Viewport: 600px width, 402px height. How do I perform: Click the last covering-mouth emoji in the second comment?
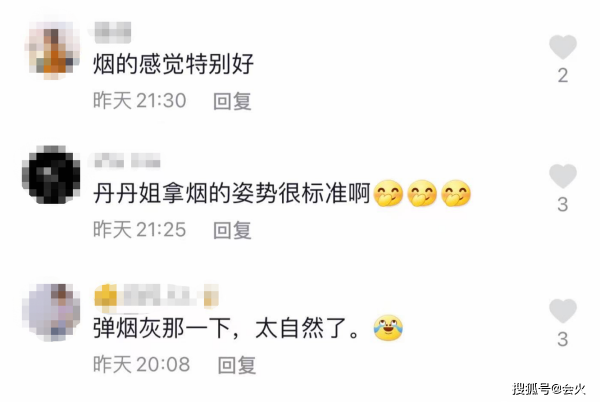[456, 193]
